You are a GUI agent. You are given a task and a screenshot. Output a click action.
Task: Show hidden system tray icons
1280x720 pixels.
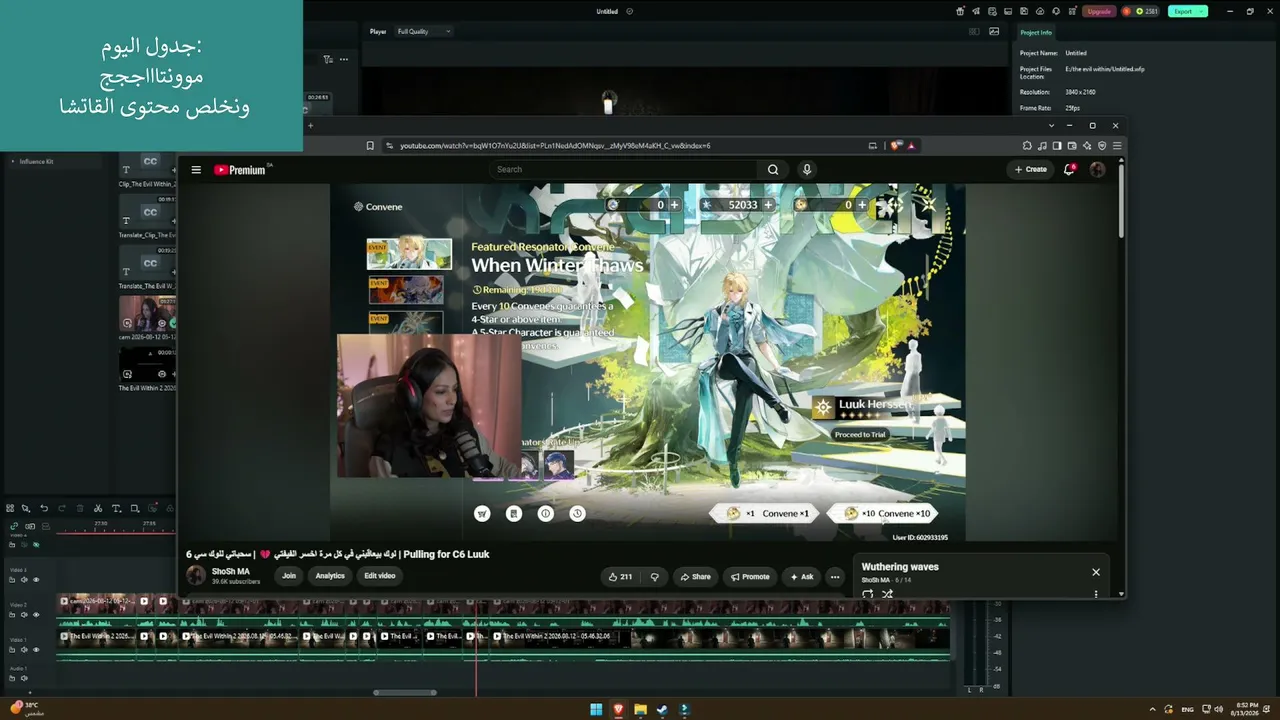(x=1153, y=709)
